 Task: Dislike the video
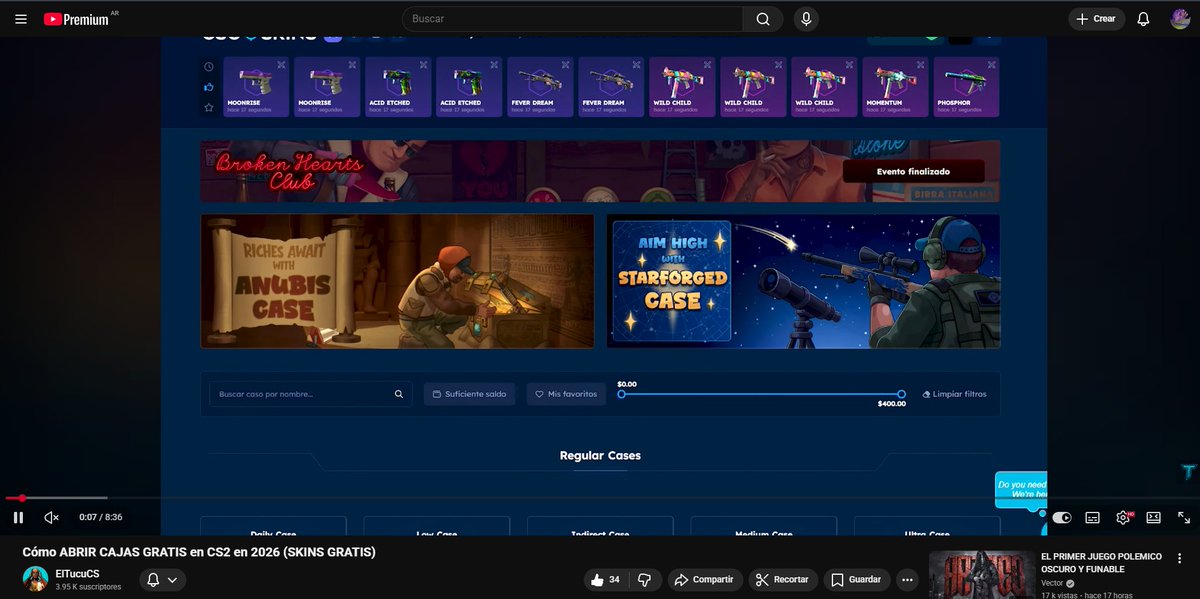pyautogui.click(x=645, y=579)
